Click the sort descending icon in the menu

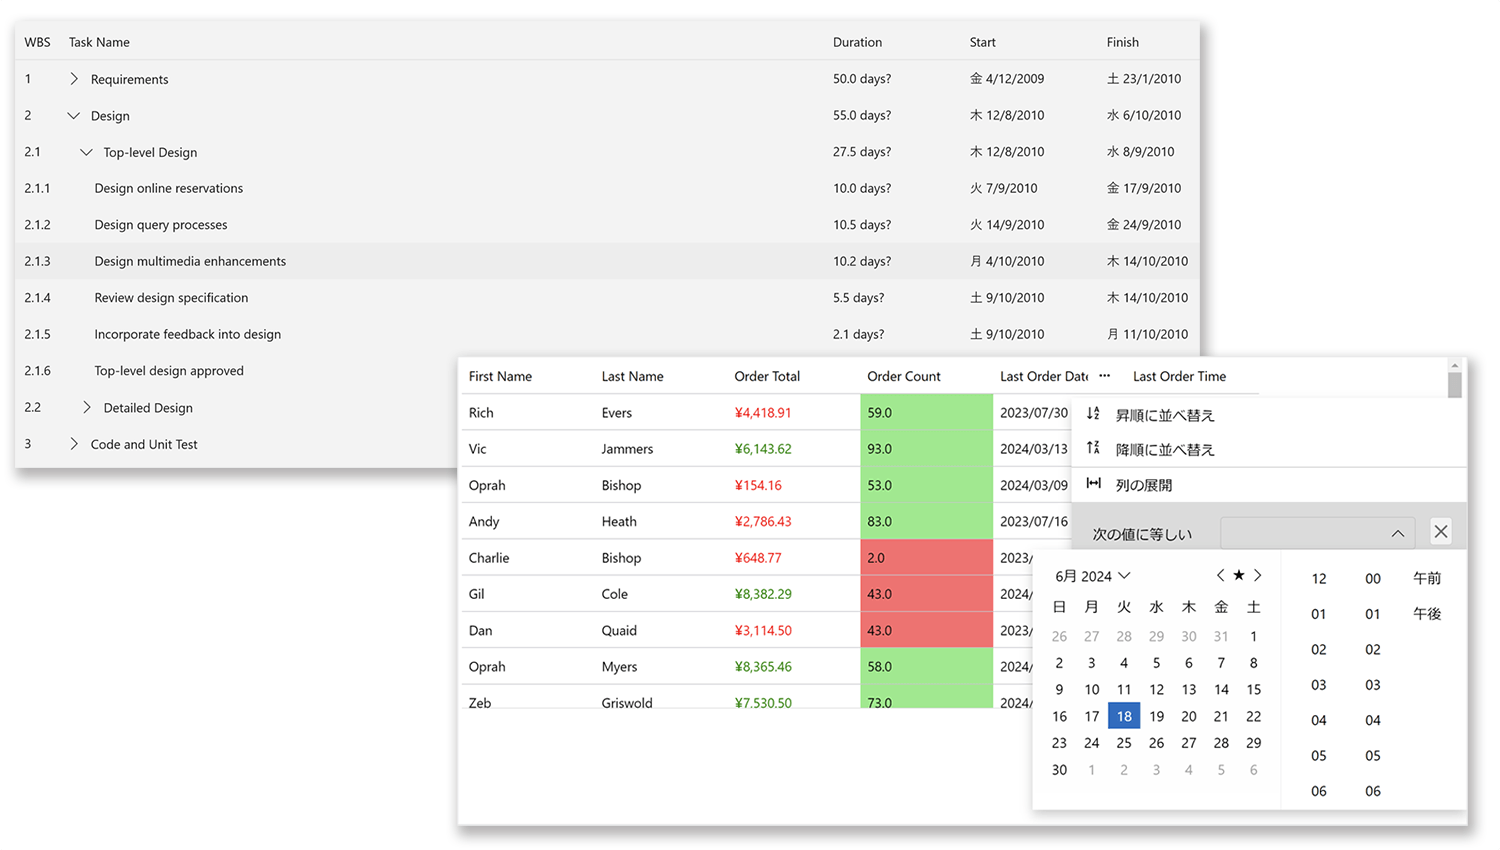tap(1093, 449)
